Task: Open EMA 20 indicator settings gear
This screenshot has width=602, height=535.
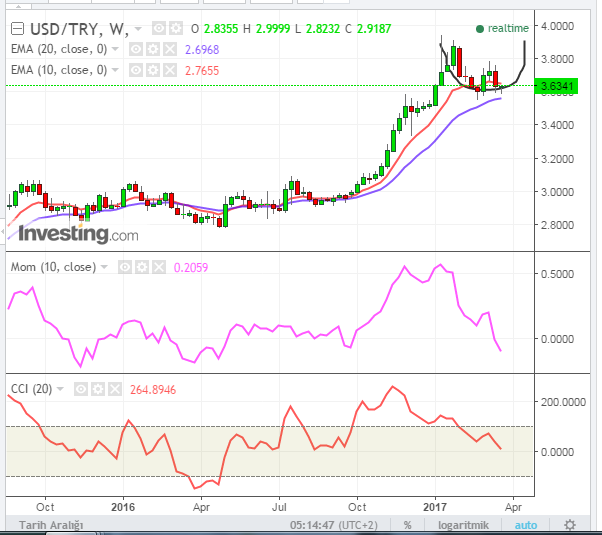Action: coord(153,49)
